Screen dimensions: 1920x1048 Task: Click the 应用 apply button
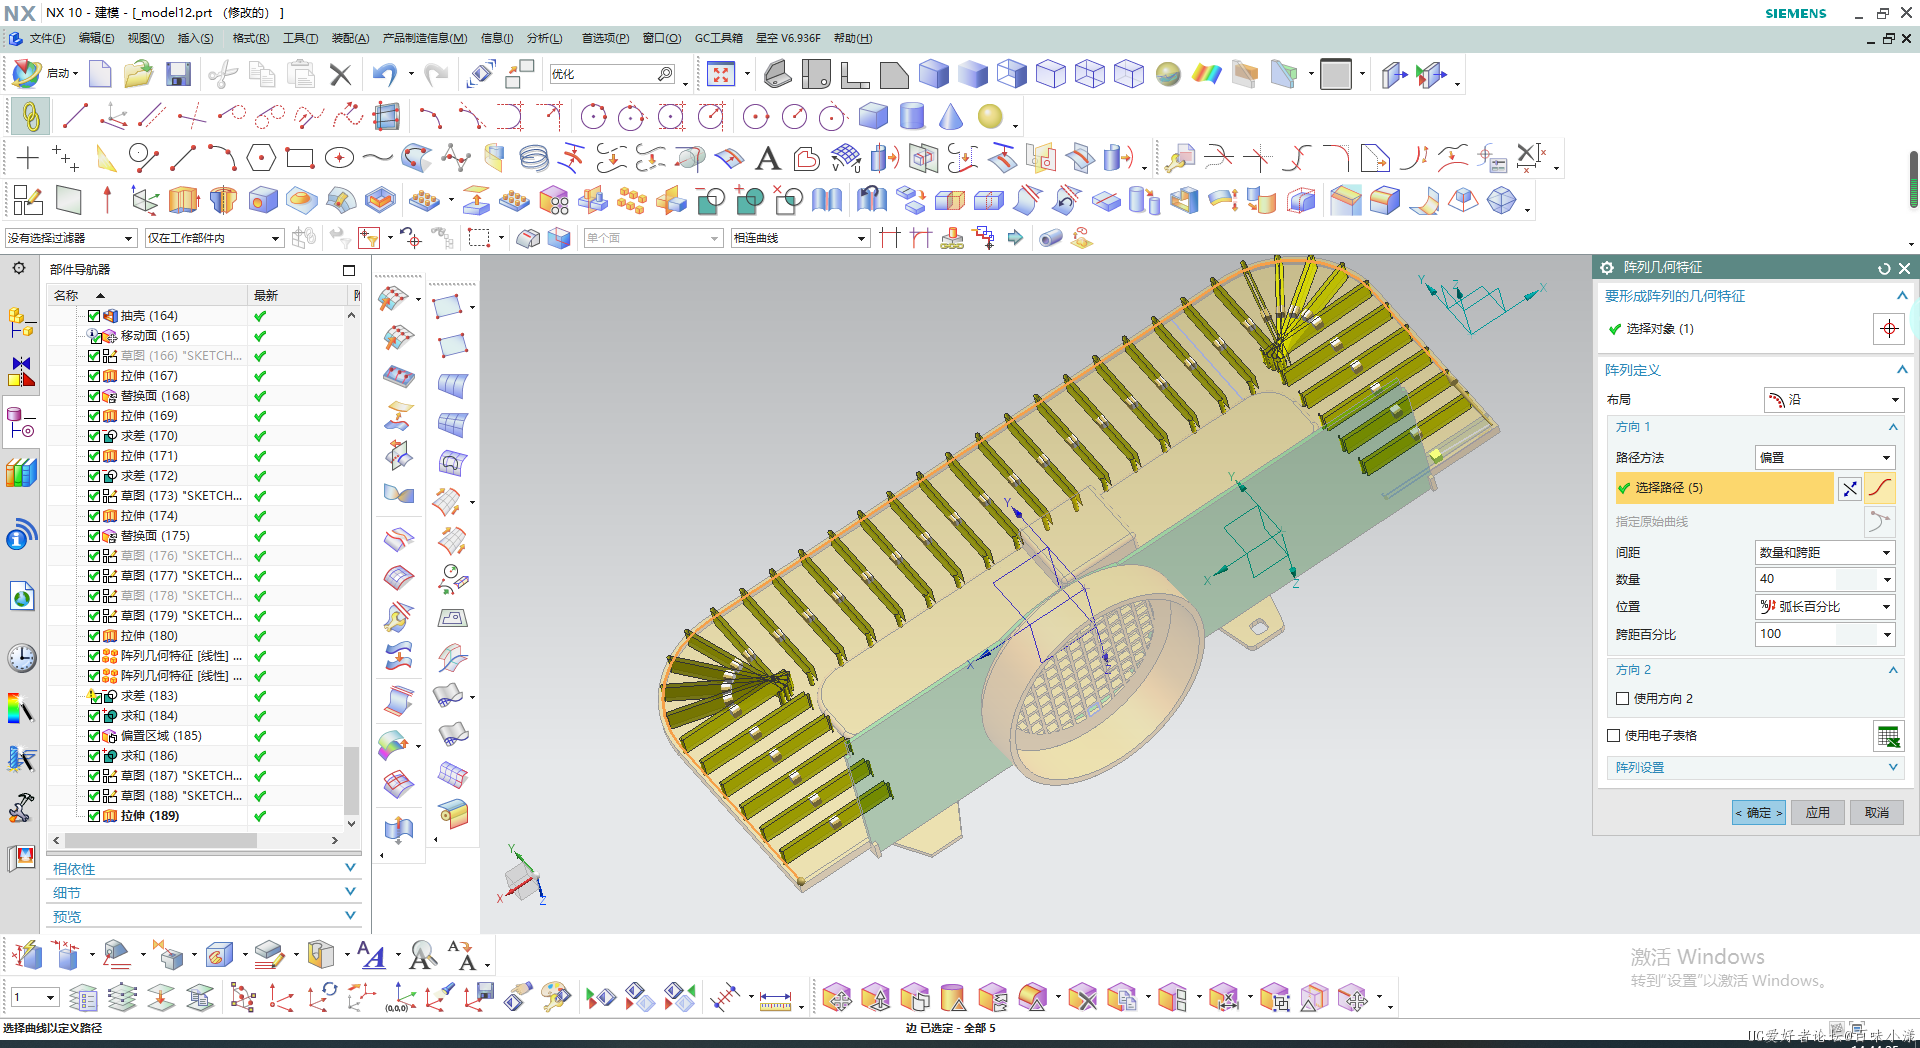(1817, 812)
